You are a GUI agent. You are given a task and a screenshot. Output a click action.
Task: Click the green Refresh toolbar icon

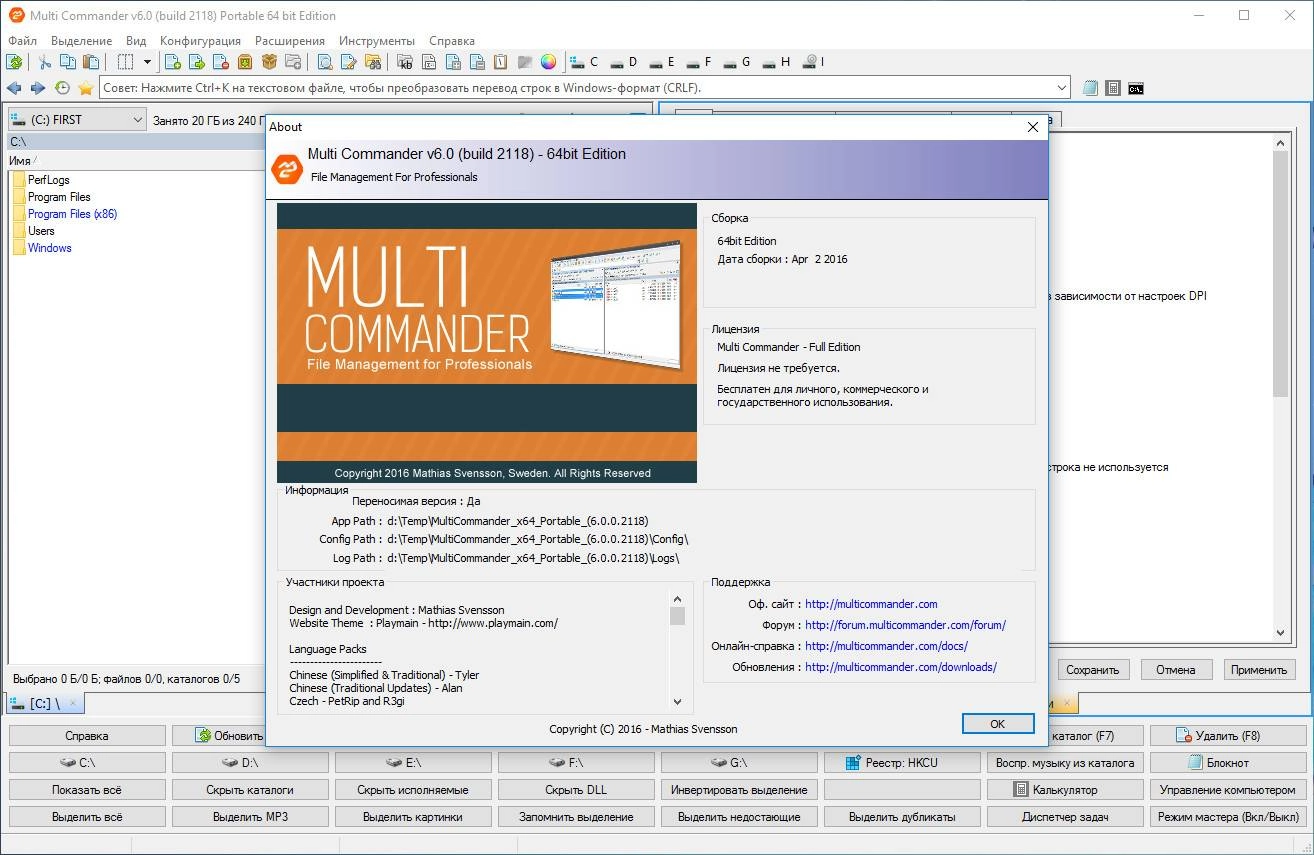coord(16,62)
